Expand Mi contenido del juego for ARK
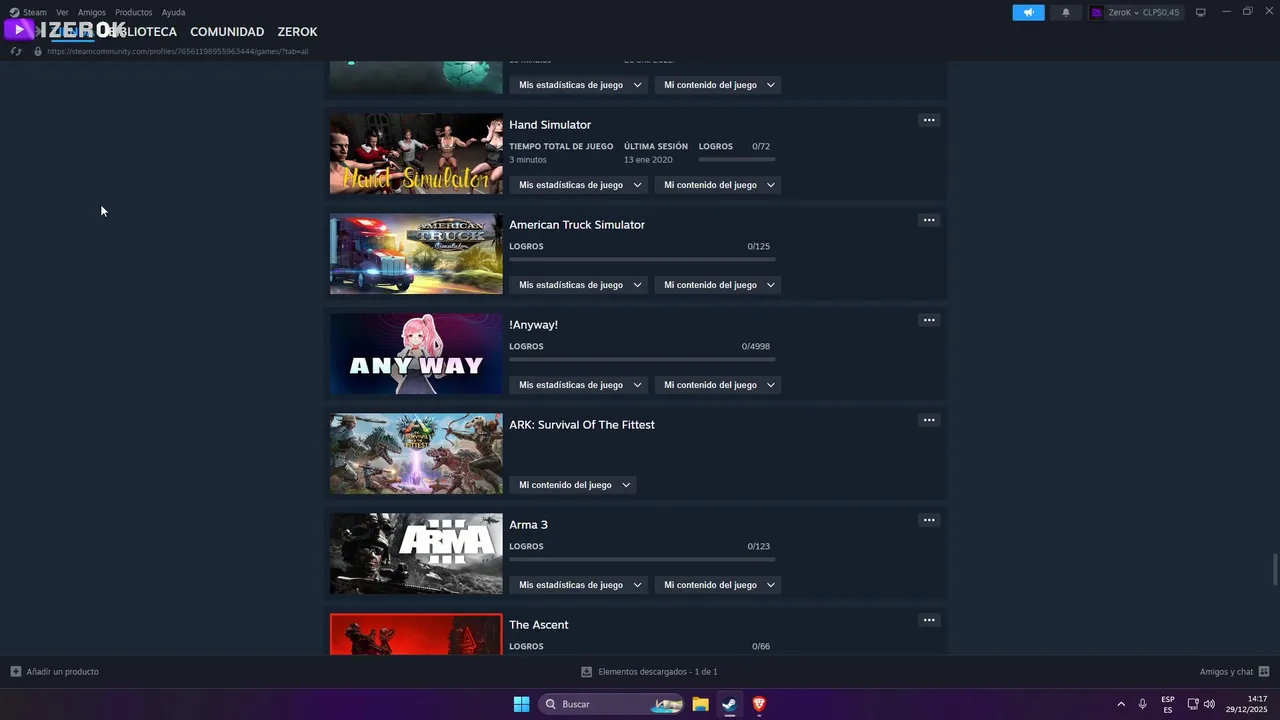Screen dimensions: 1280x720 573,485
